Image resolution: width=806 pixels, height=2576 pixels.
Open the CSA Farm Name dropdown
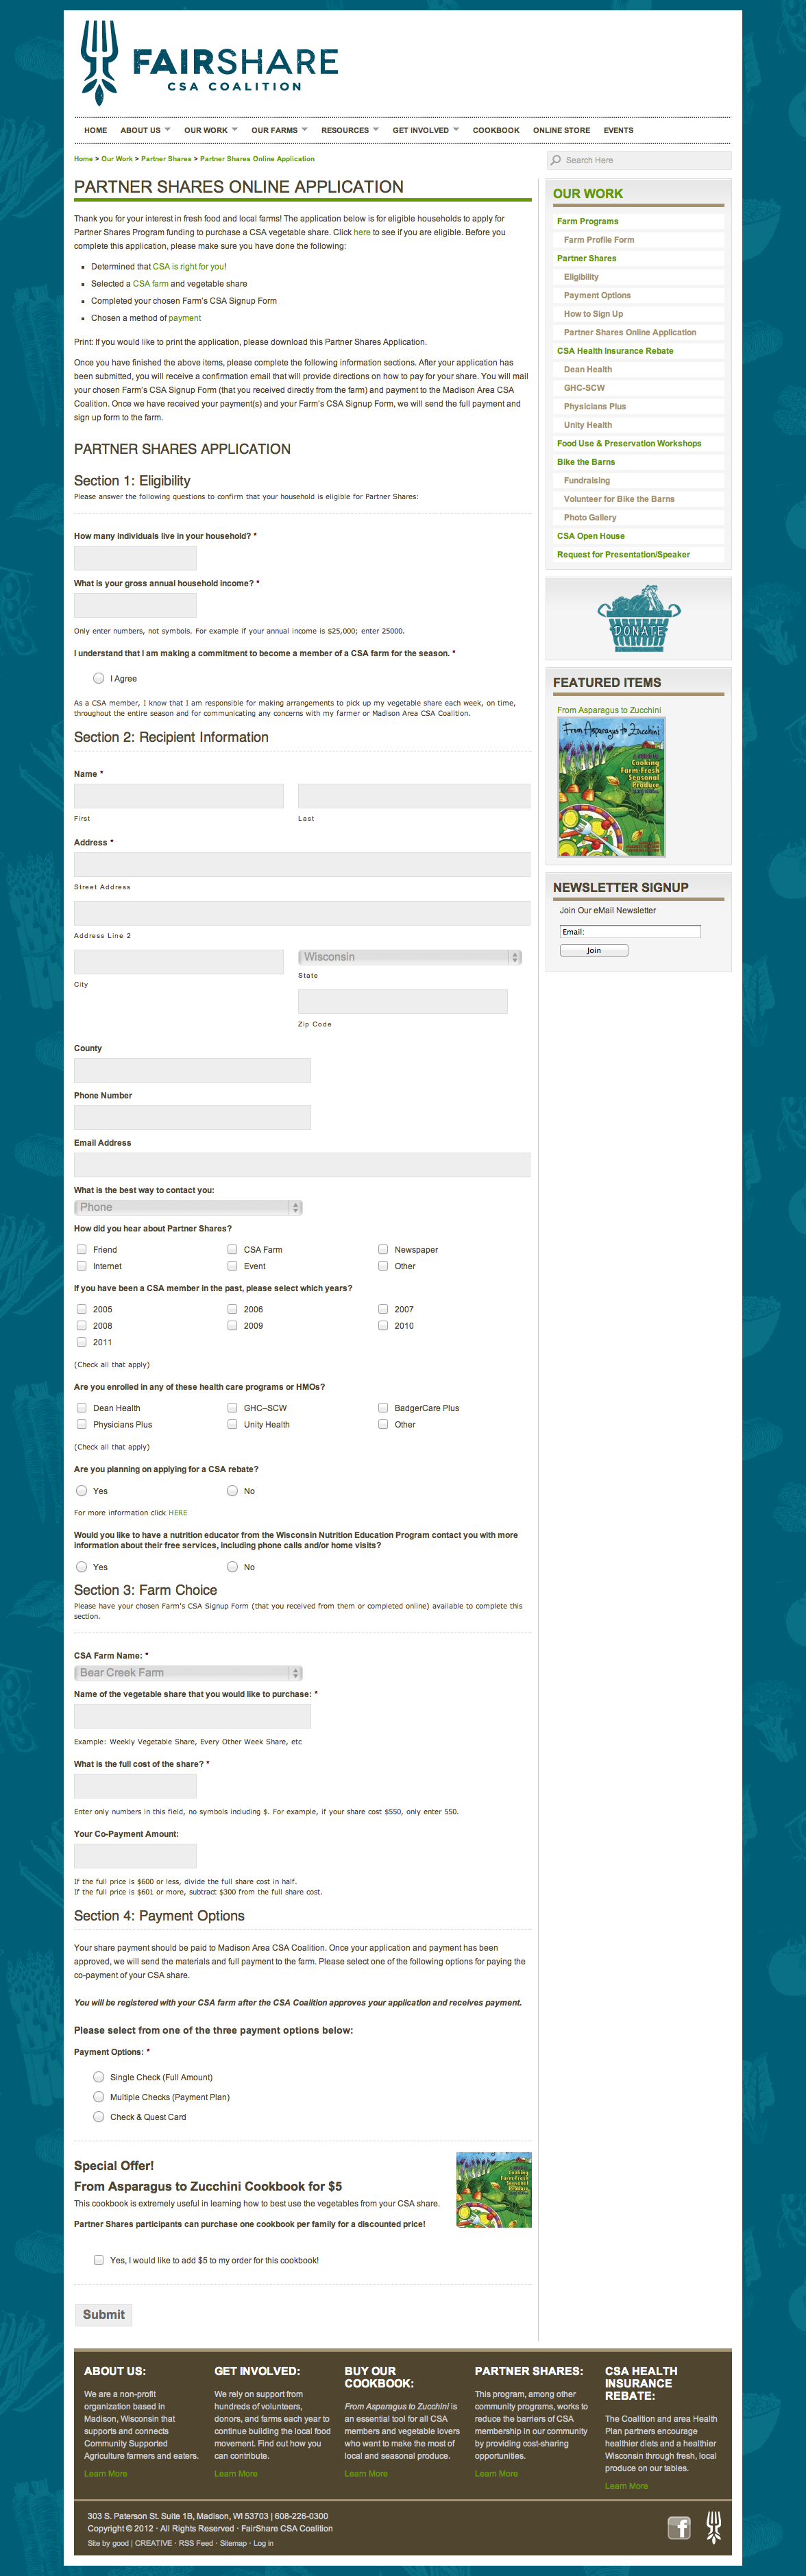[188, 1672]
